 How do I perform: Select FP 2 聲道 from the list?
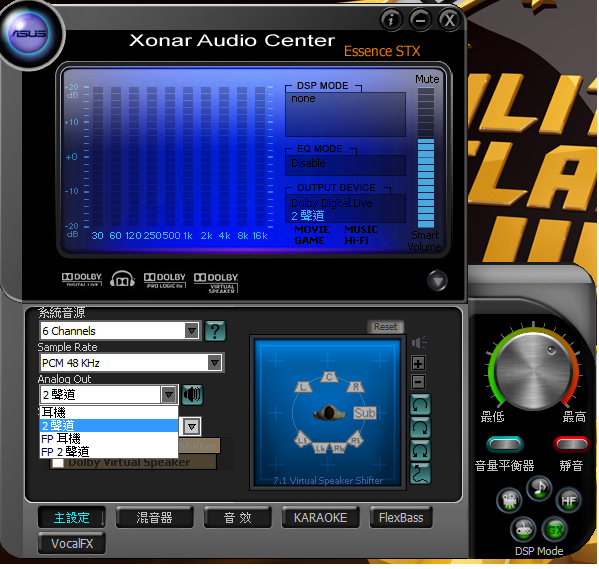pyautogui.click(x=109, y=452)
